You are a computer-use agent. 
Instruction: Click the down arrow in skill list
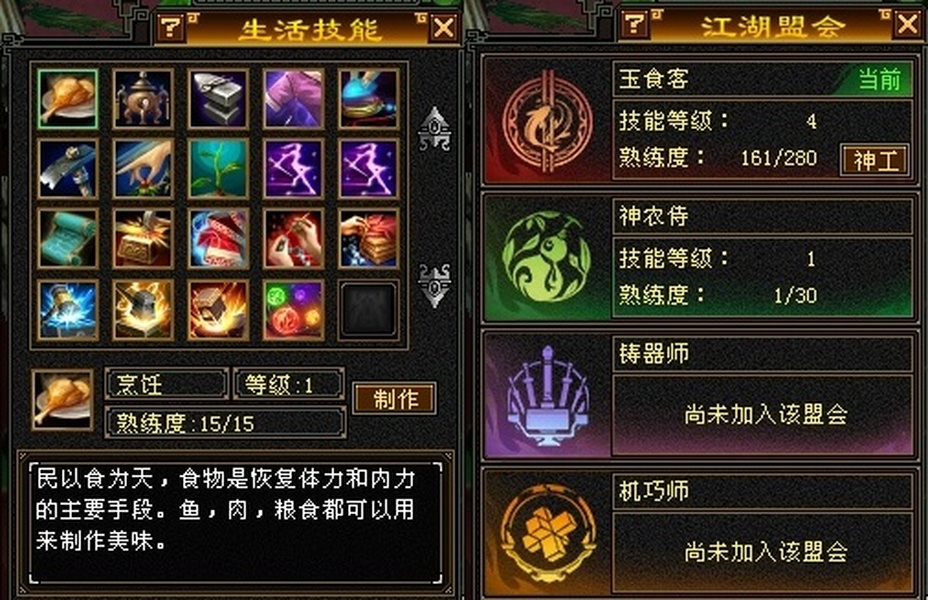(x=434, y=286)
